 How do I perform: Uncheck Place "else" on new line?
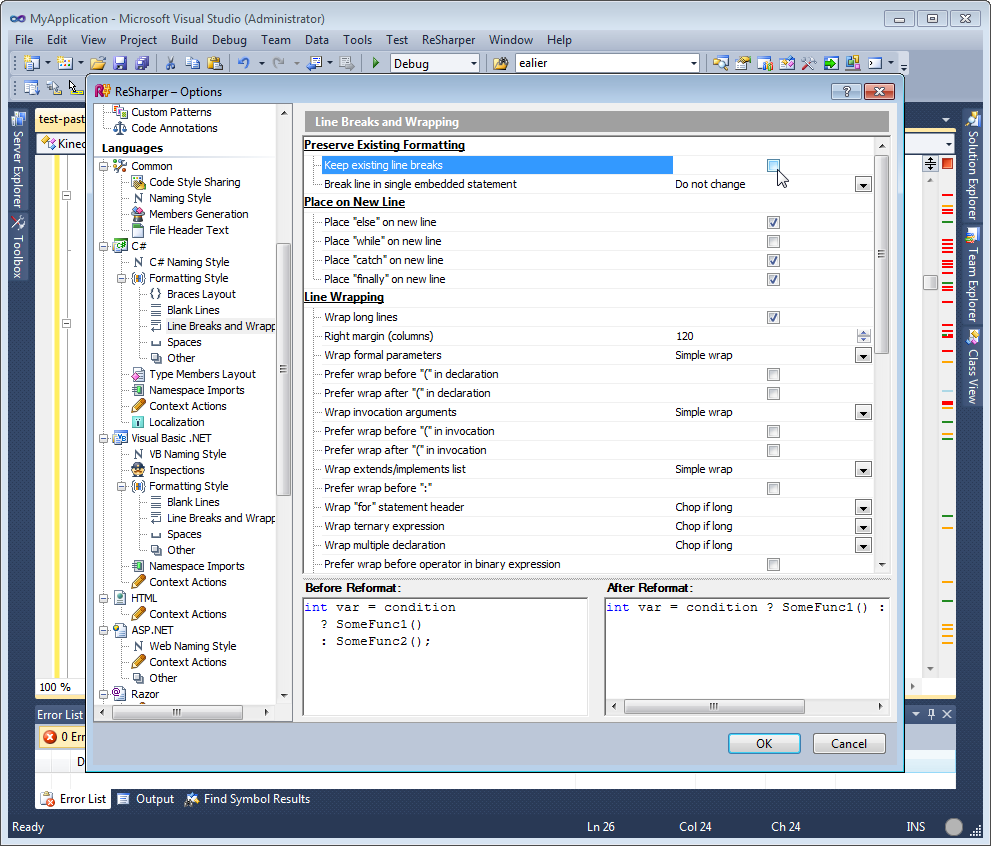773,222
